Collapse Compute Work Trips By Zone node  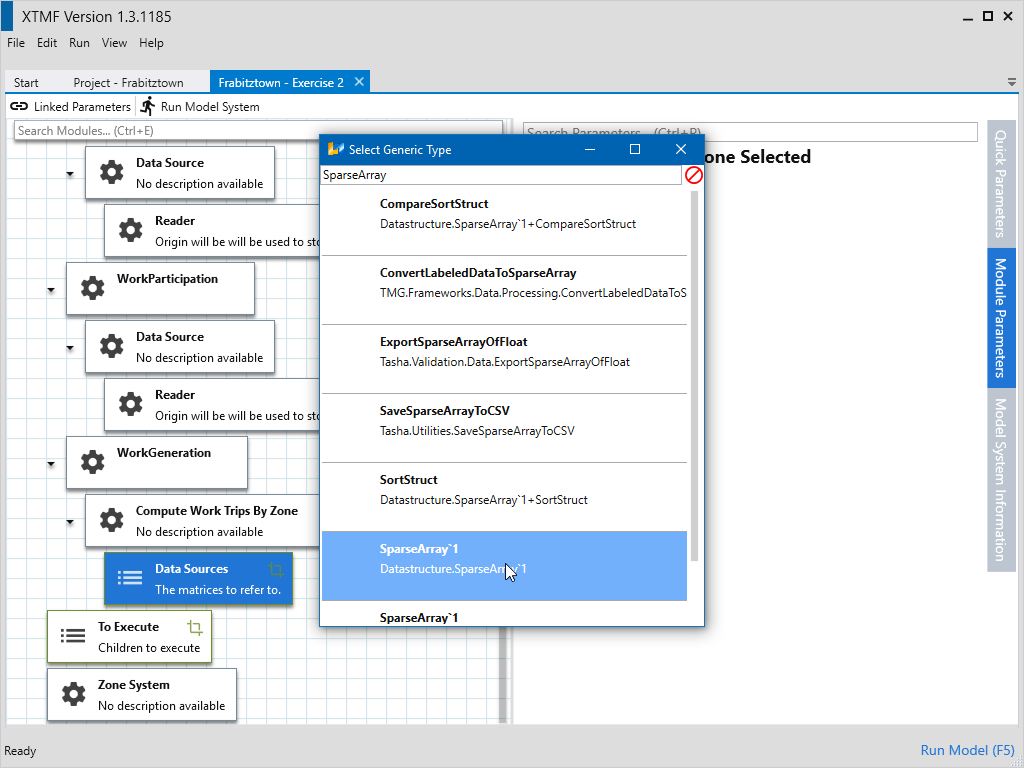click(x=70, y=522)
